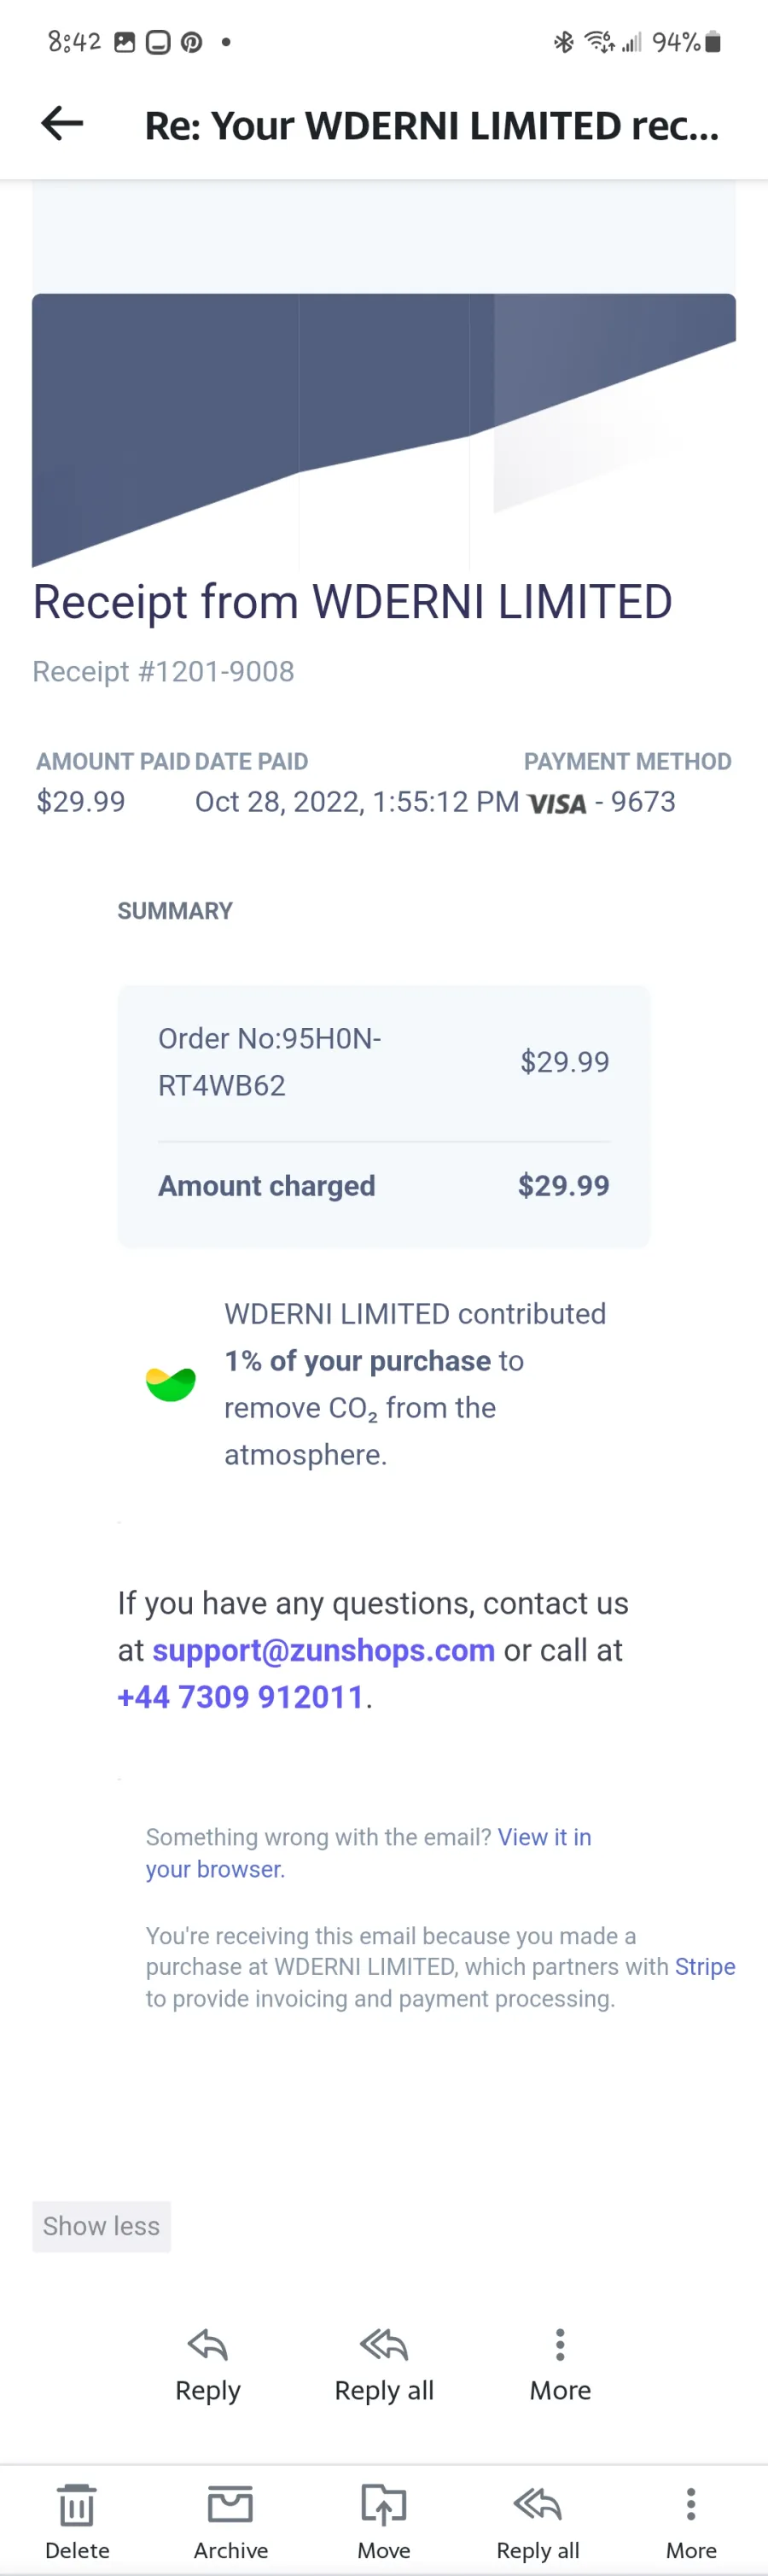The width and height of the screenshot is (768, 2576).
Task: Open the support@zunshops.com email link
Action: [323, 1649]
